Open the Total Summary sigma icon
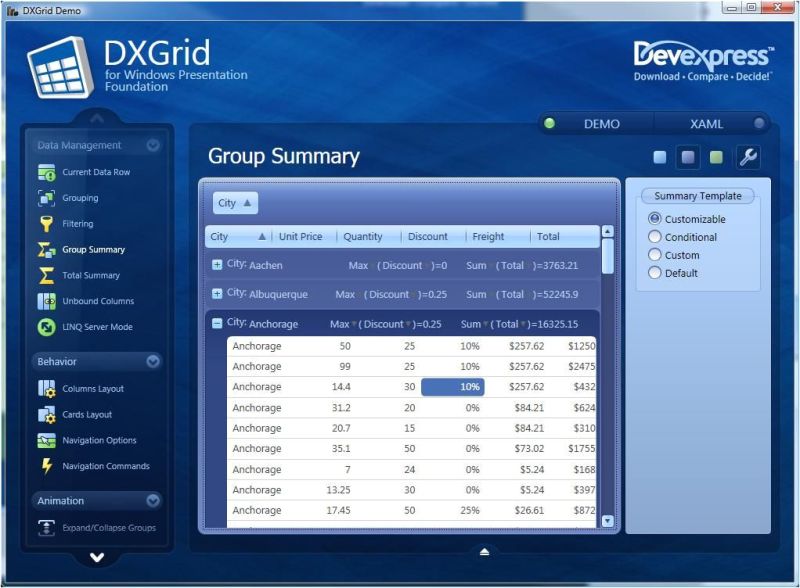This screenshot has height=588, width=800. pos(46,275)
